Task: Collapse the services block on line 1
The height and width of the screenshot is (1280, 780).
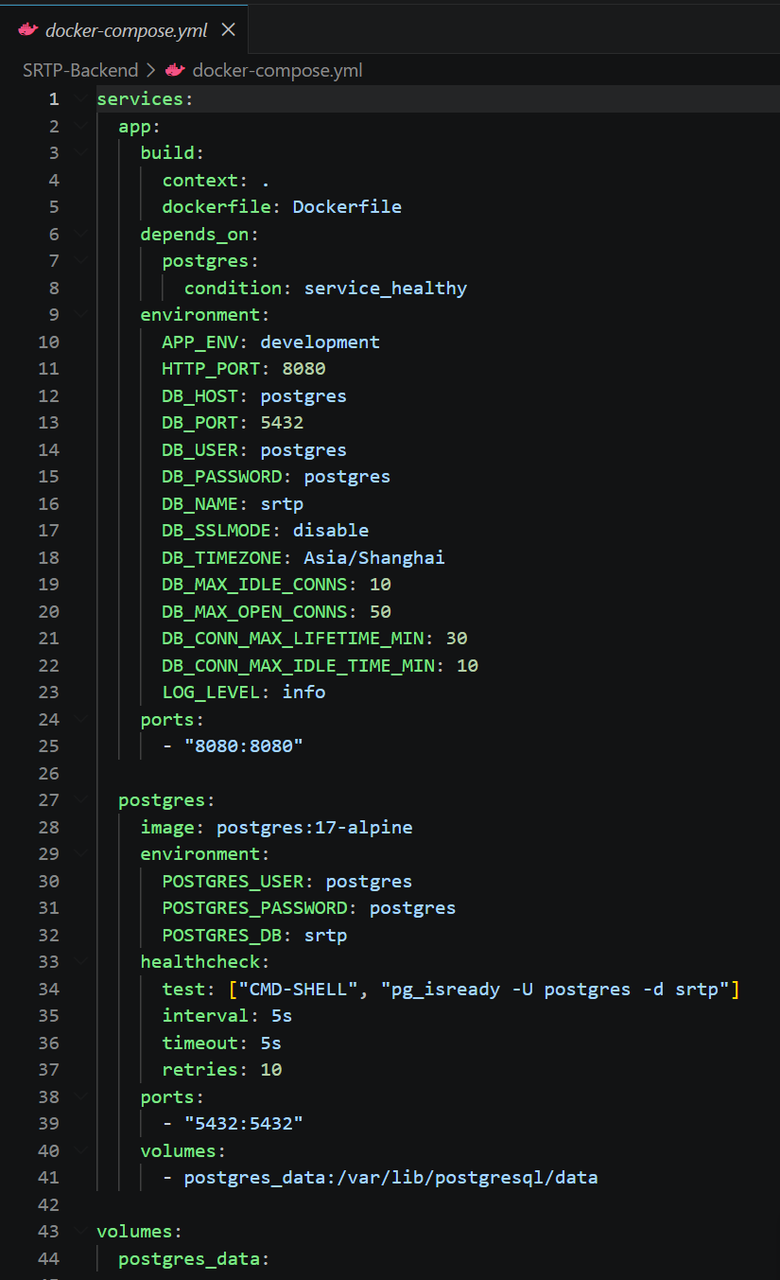Action: pyautogui.click(x=80, y=99)
